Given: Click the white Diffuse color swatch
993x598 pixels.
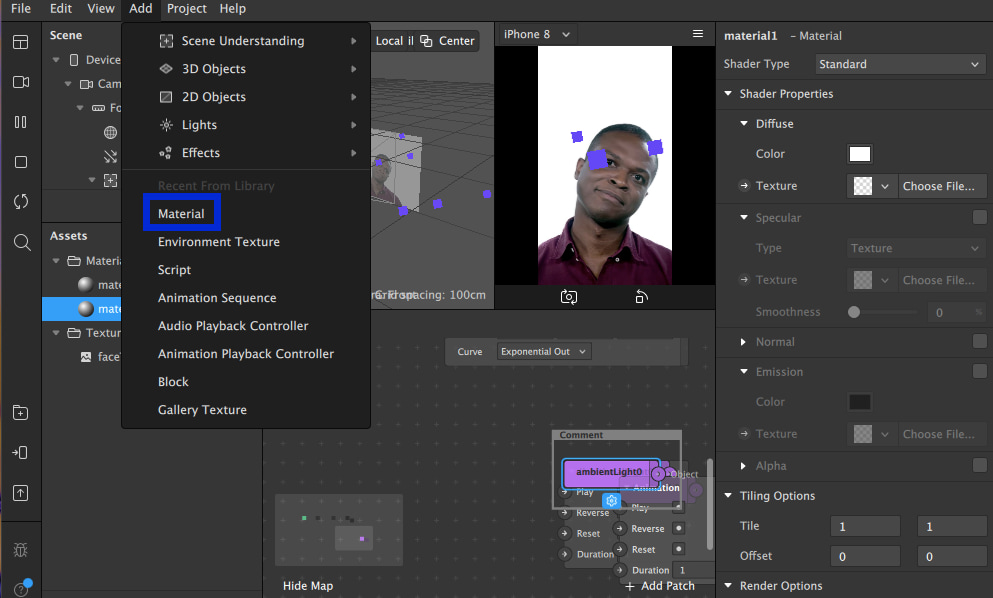Looking at the screenshot, I should pyautogui.click(x=859, y=154).
